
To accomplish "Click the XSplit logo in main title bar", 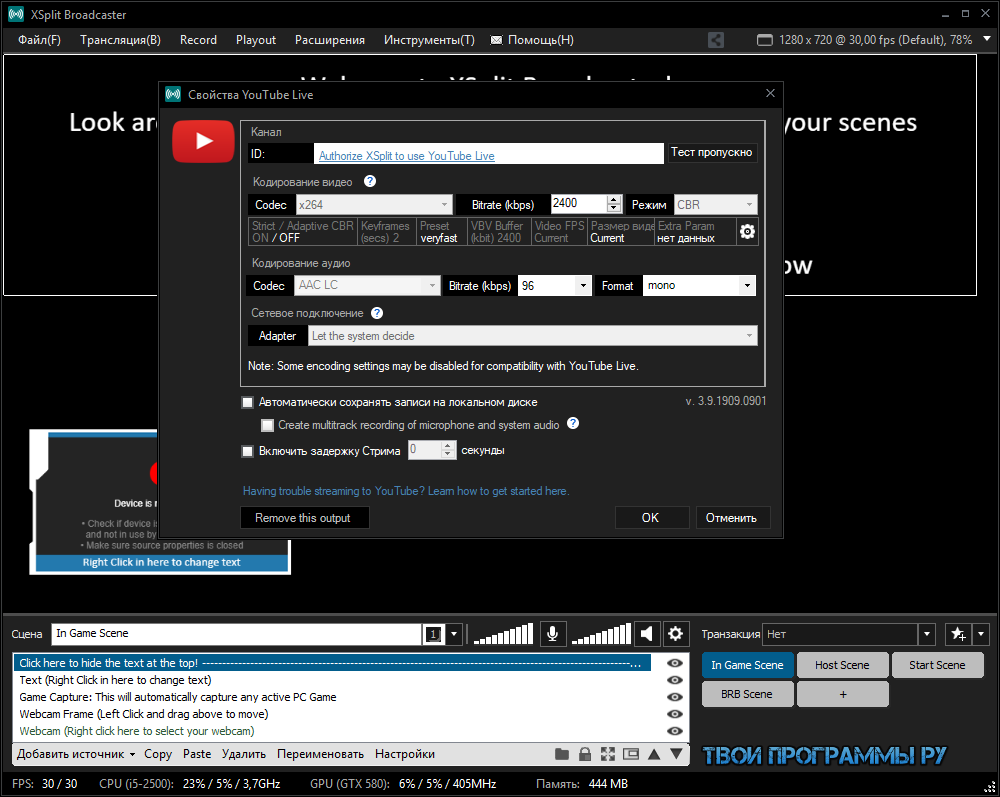I will click(x=16, y=14).
